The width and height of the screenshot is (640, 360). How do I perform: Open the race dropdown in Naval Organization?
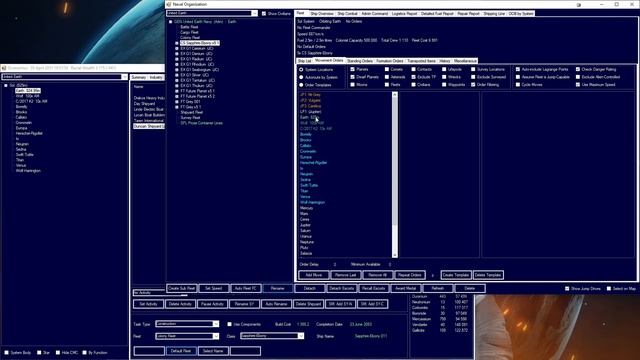pyautogui.click(x=254, y=13)
